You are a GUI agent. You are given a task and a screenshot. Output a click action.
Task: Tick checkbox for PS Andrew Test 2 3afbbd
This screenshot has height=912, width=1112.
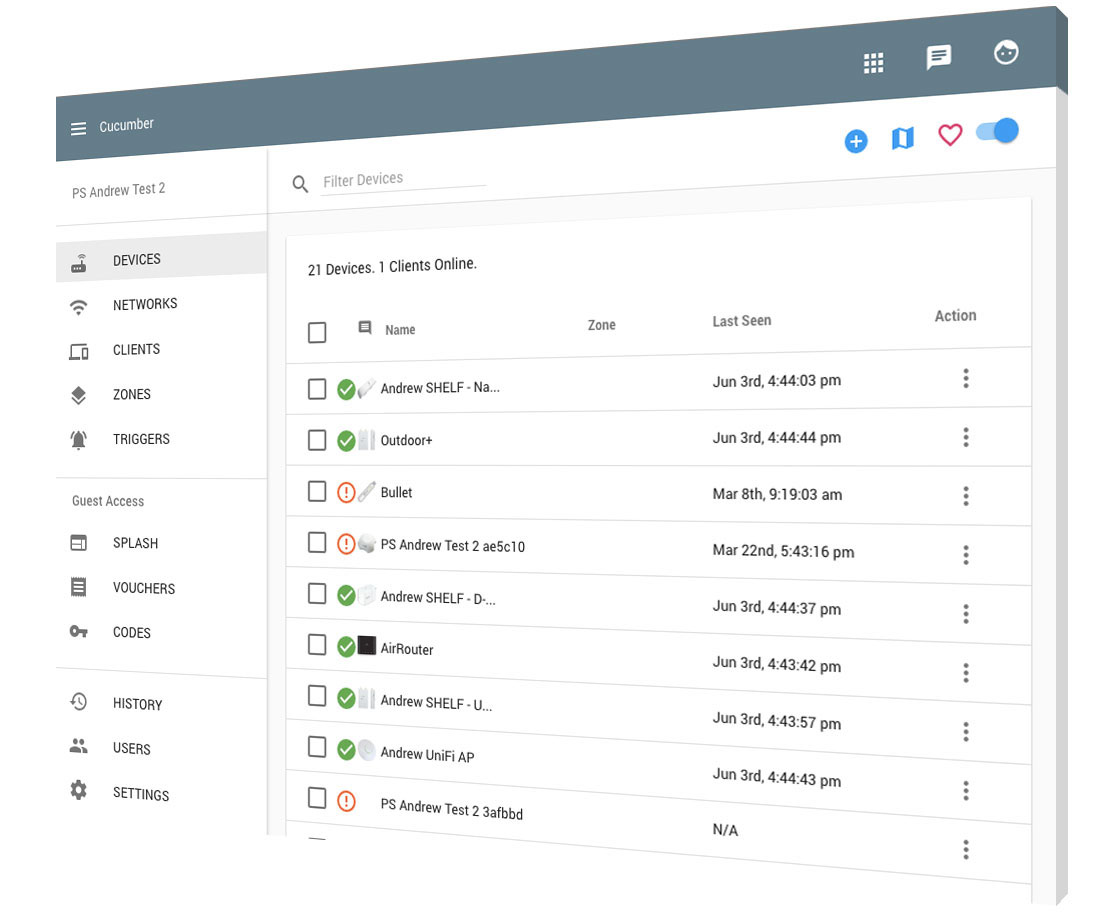pyautogui.click(x=317, y=798)
